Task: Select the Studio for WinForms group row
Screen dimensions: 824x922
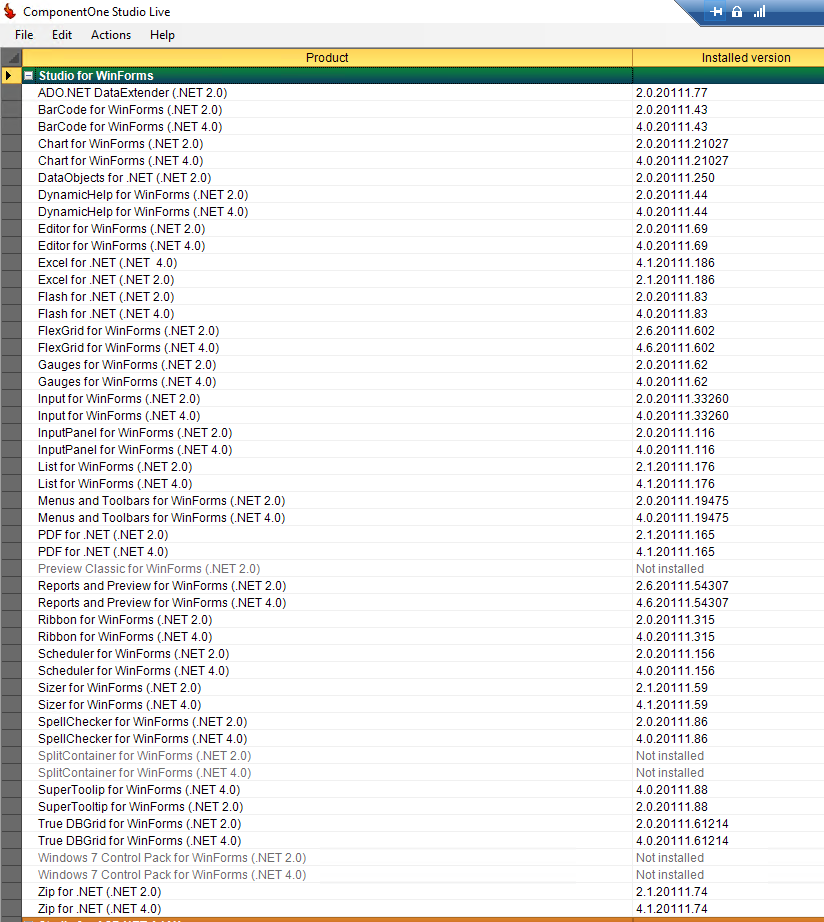Action: tap(423, 75)
